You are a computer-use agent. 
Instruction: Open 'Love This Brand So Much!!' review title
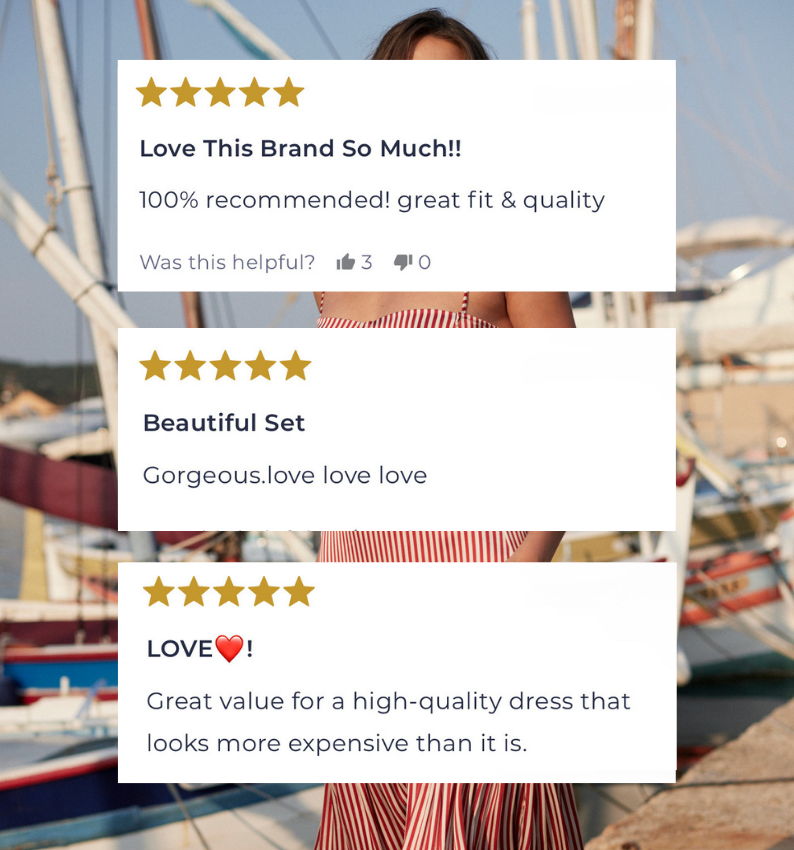pos(300,149)
